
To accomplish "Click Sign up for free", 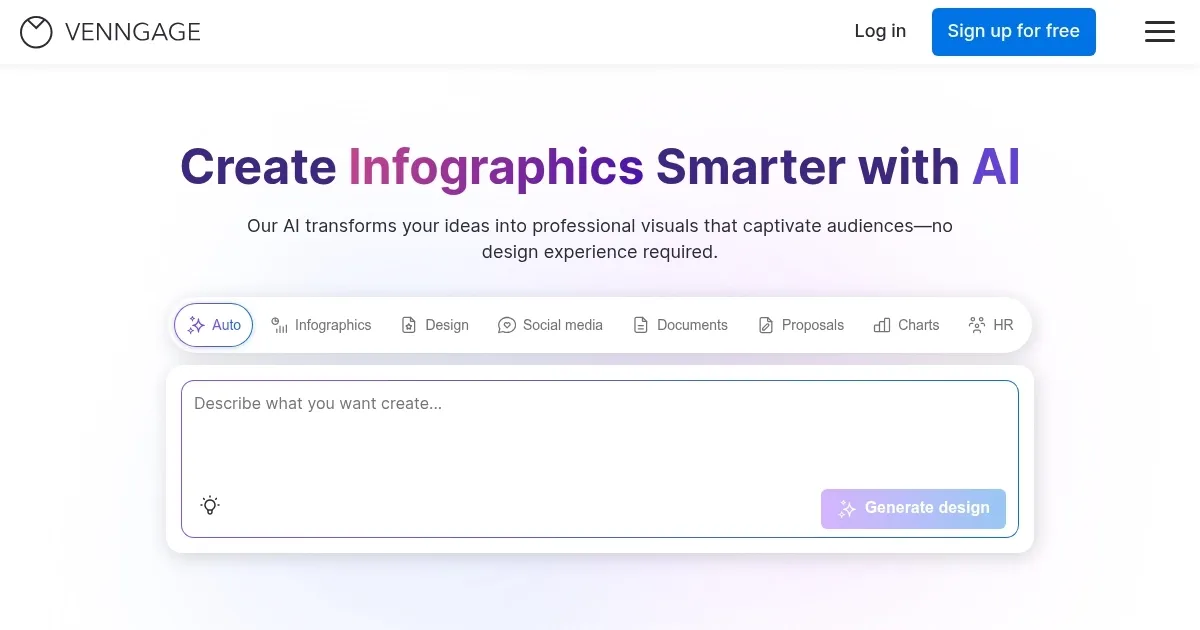I will click(1013, 31).
